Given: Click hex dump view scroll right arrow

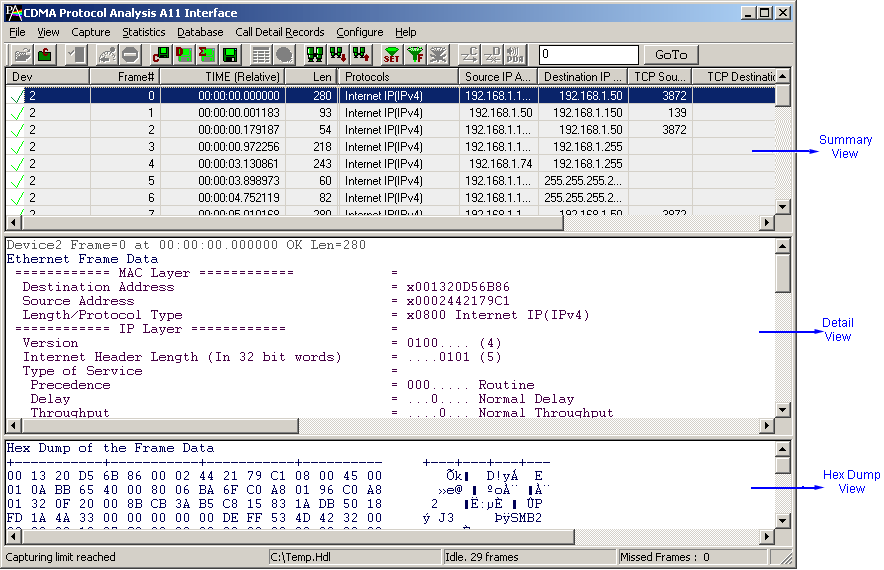Looking at the screenshot, I should pyautogui.click(x=767, y=537).
